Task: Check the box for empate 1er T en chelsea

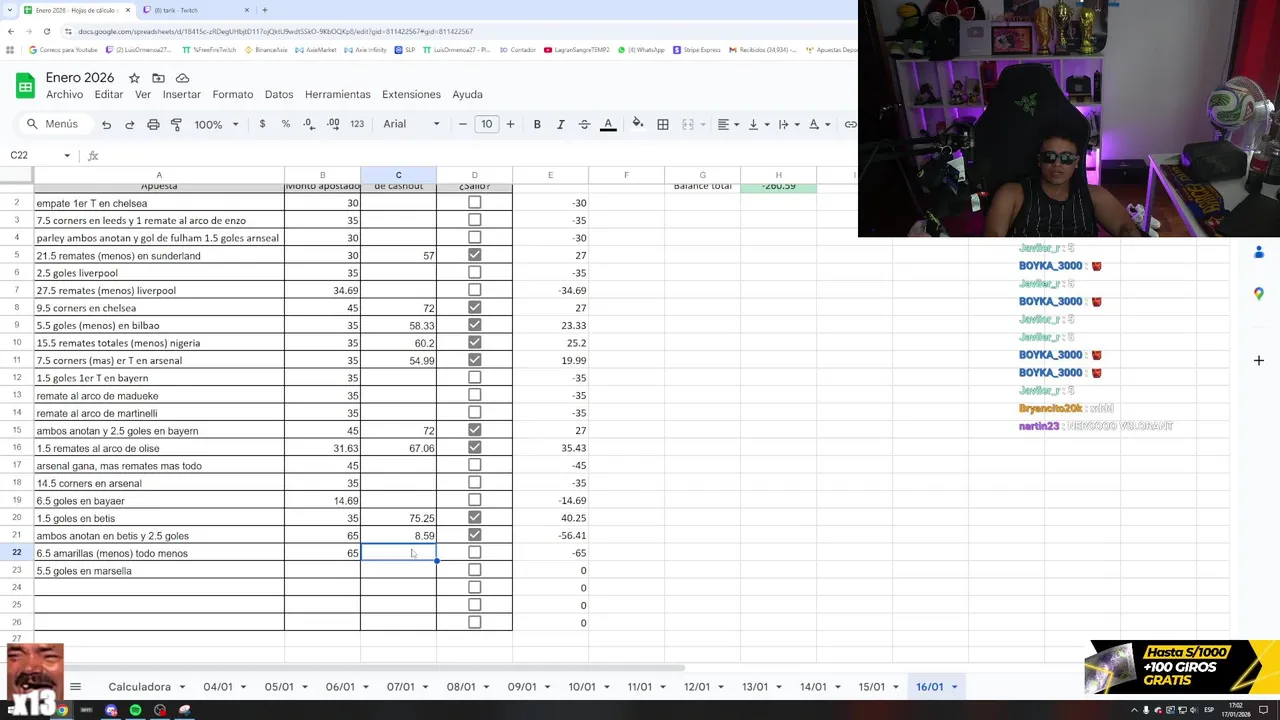Action: tap(475, 203)
